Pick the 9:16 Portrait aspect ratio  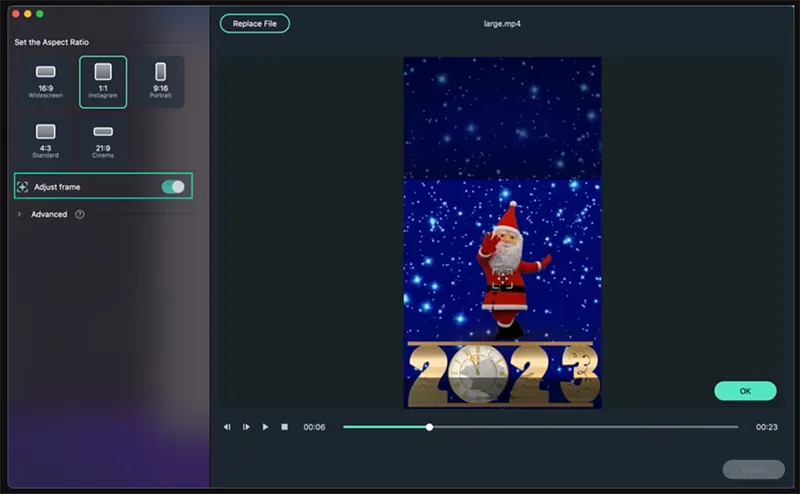(x=160, y=82)
